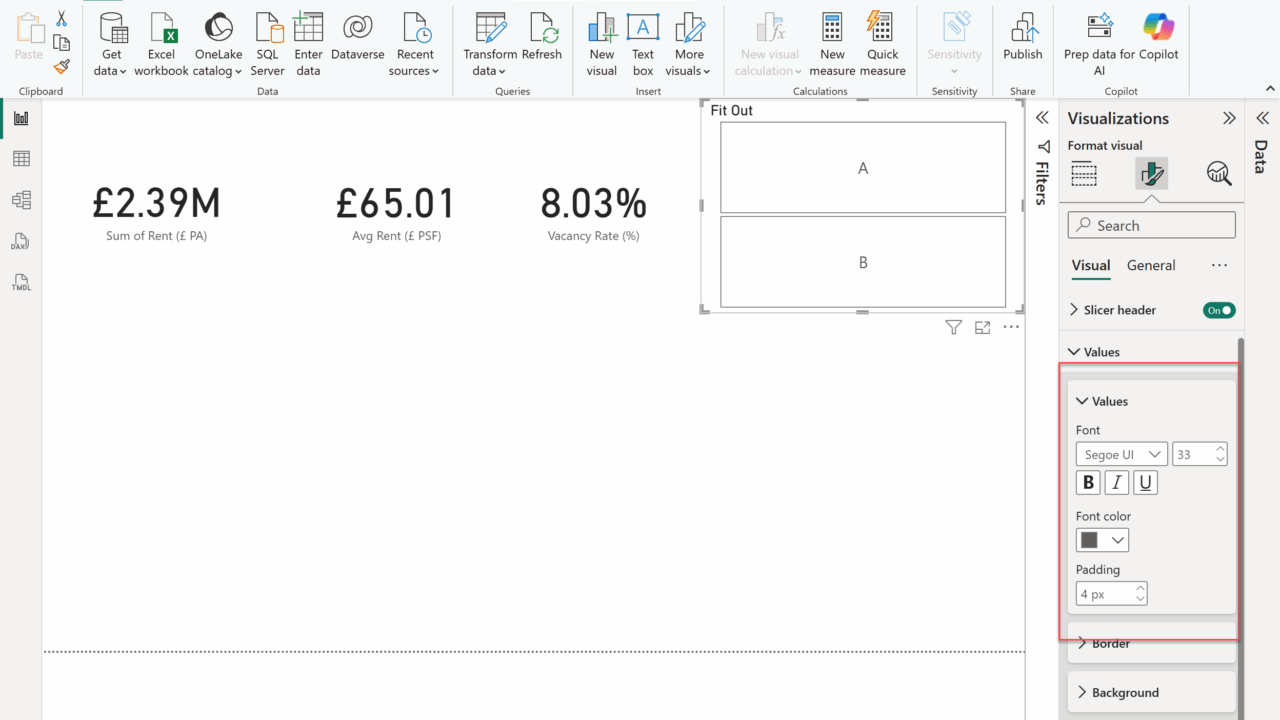Open more options next to General tab
This screenshot has width=1280, height=720.
coord(1219,265)
